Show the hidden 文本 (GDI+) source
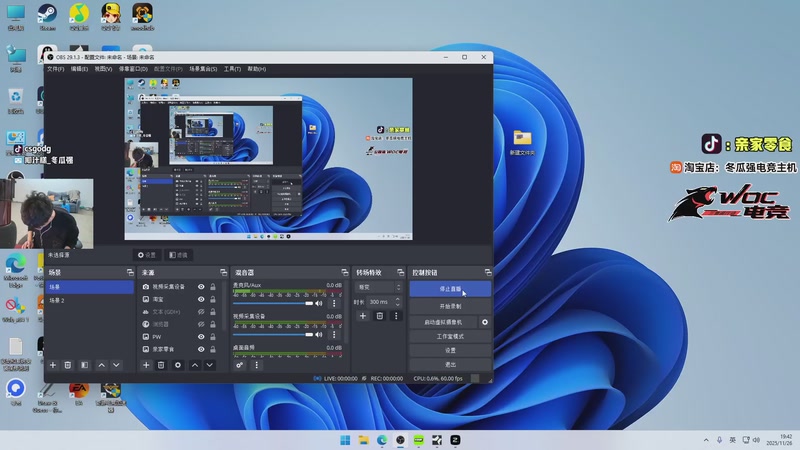The height and width of the screenshot is (450, 800). click(201, 312)
